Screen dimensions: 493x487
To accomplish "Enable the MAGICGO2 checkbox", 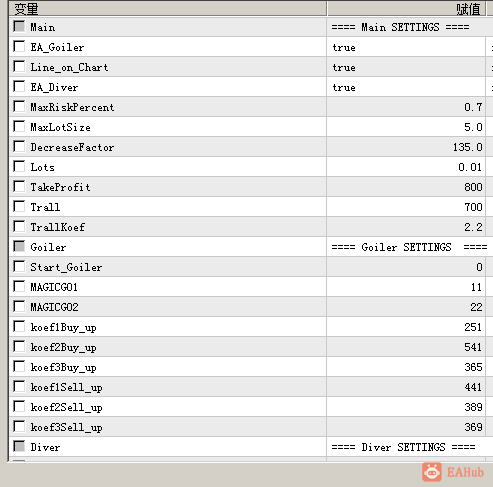I will 19,306.
